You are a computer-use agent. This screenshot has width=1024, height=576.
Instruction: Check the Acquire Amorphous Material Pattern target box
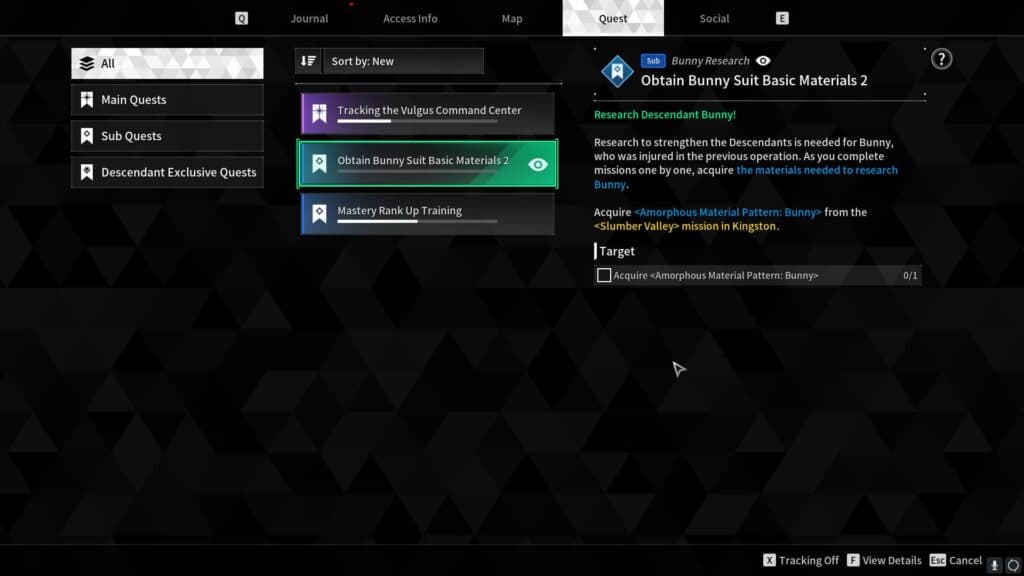tap(604, 275)
